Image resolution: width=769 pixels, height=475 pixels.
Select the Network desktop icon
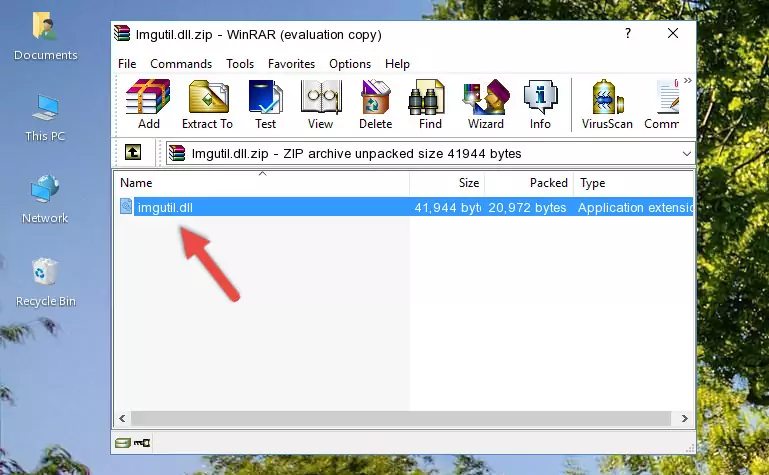point(45,199)
